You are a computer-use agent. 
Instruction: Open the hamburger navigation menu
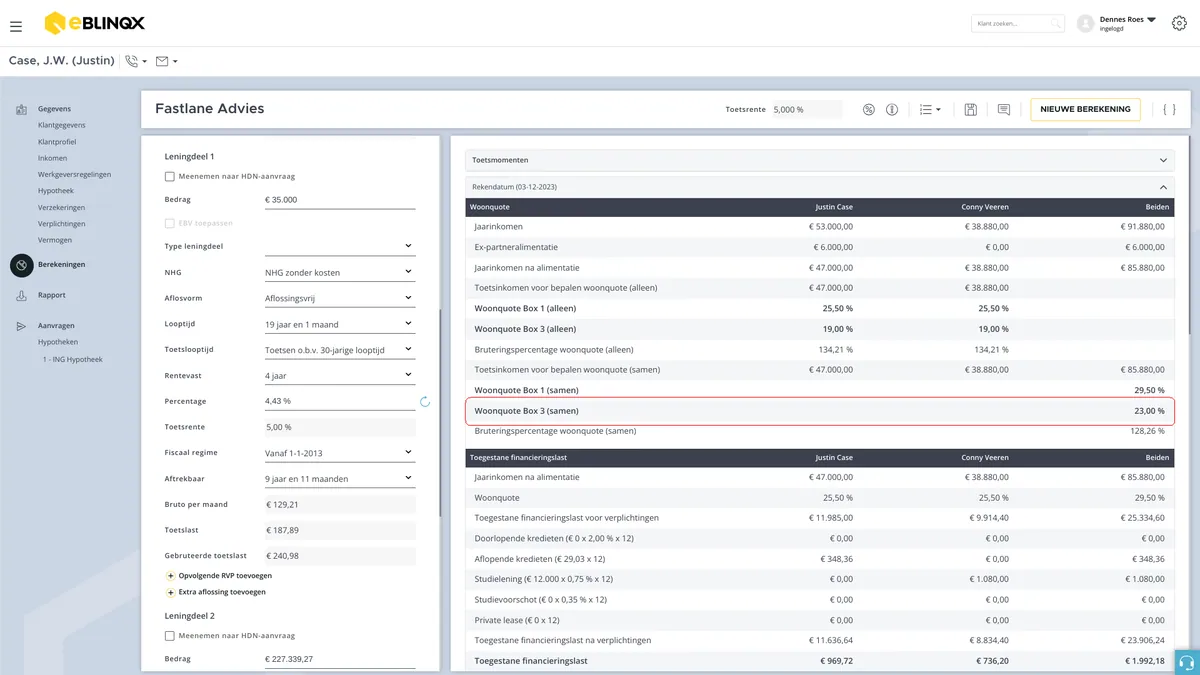click(16, 25)
